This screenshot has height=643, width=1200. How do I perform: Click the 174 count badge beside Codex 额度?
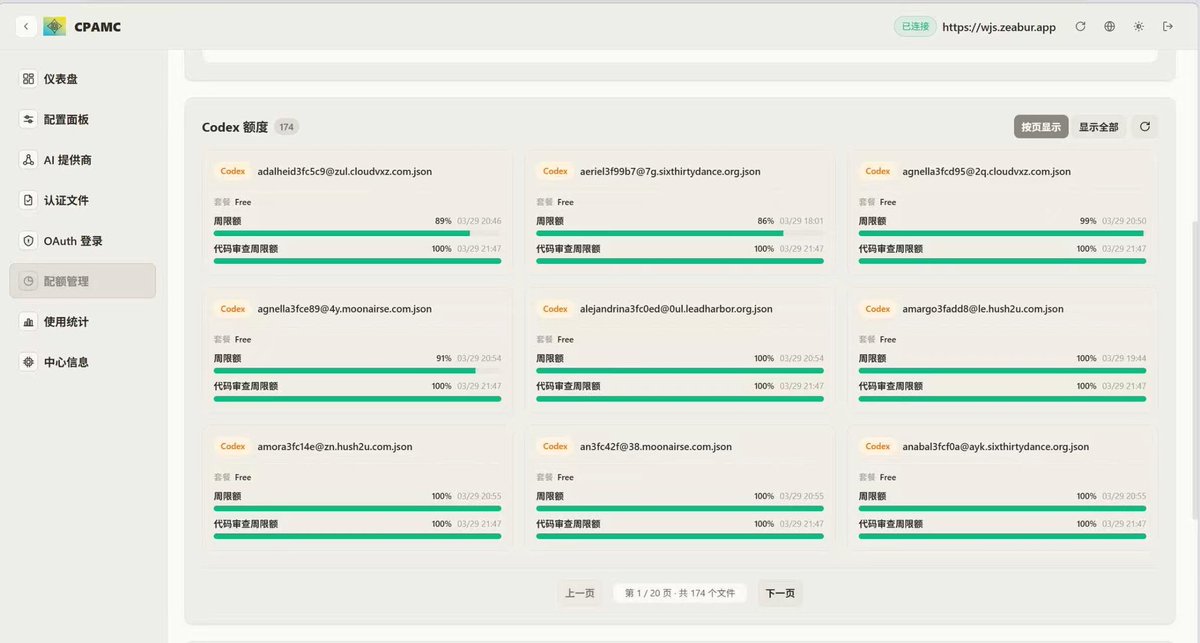coord(287,127)
